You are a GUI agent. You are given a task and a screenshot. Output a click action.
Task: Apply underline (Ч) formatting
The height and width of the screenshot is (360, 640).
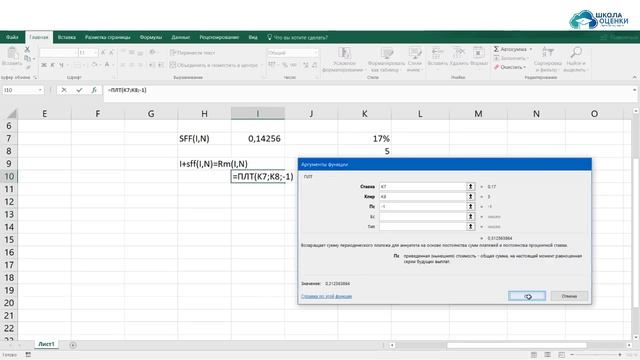point(61,65)
